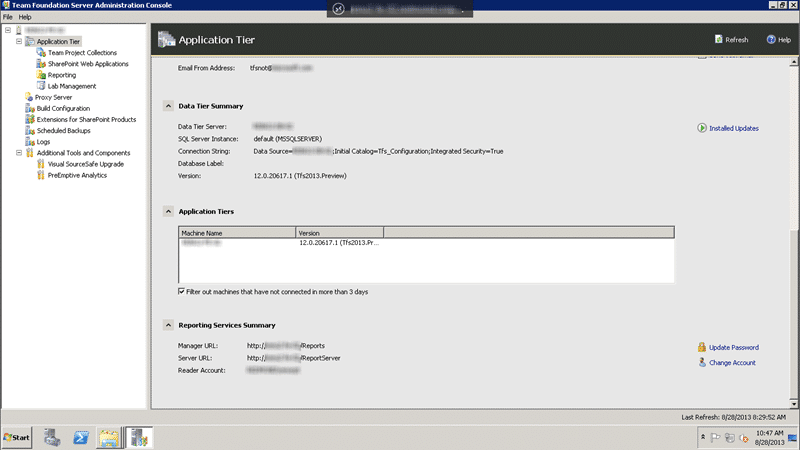
Task: Select Team Project Collections in tree
Action: (82, 53)
